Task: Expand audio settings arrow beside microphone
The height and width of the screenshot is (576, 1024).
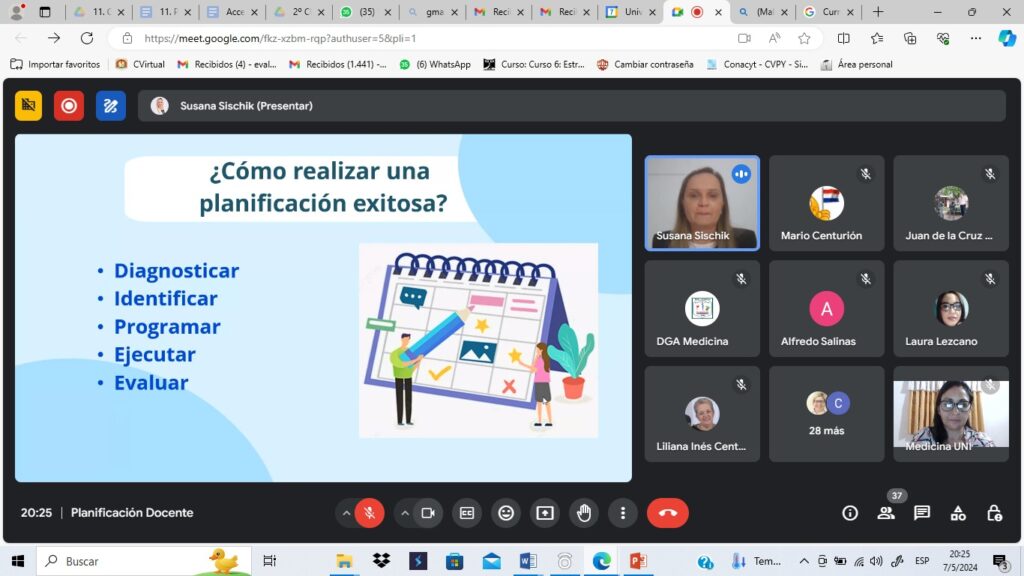Action: click(346, 513)
